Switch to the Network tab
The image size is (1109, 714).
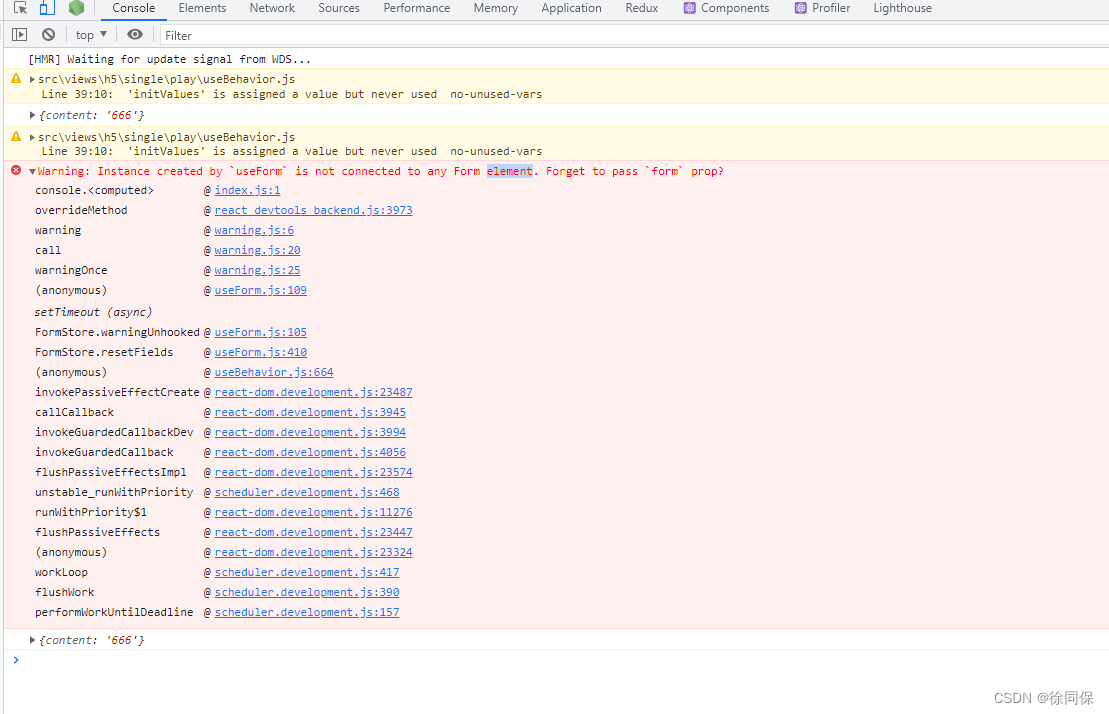(272, 8)
